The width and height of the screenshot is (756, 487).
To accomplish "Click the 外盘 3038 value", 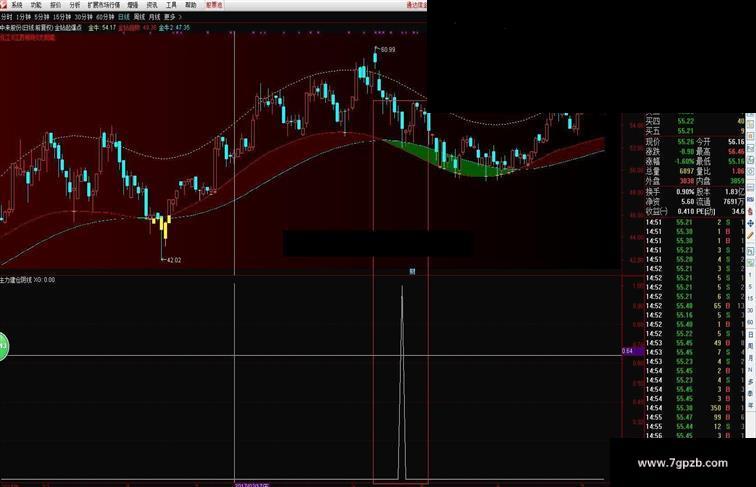I will tap(687, 181).
